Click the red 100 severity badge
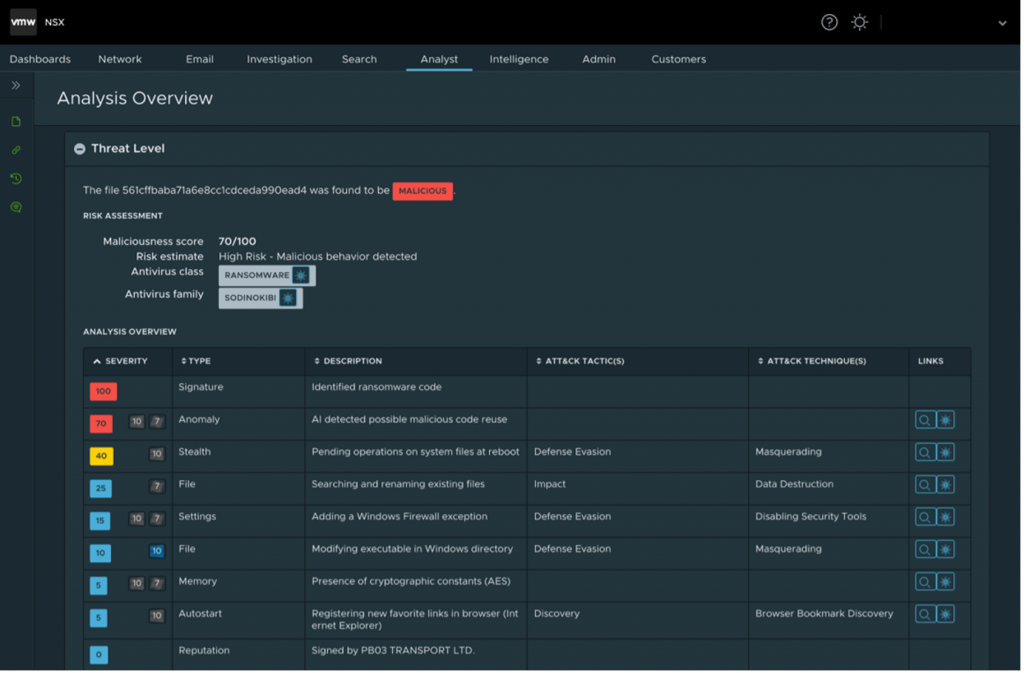This screenshot has width=1024, height=673. point(103,392)
